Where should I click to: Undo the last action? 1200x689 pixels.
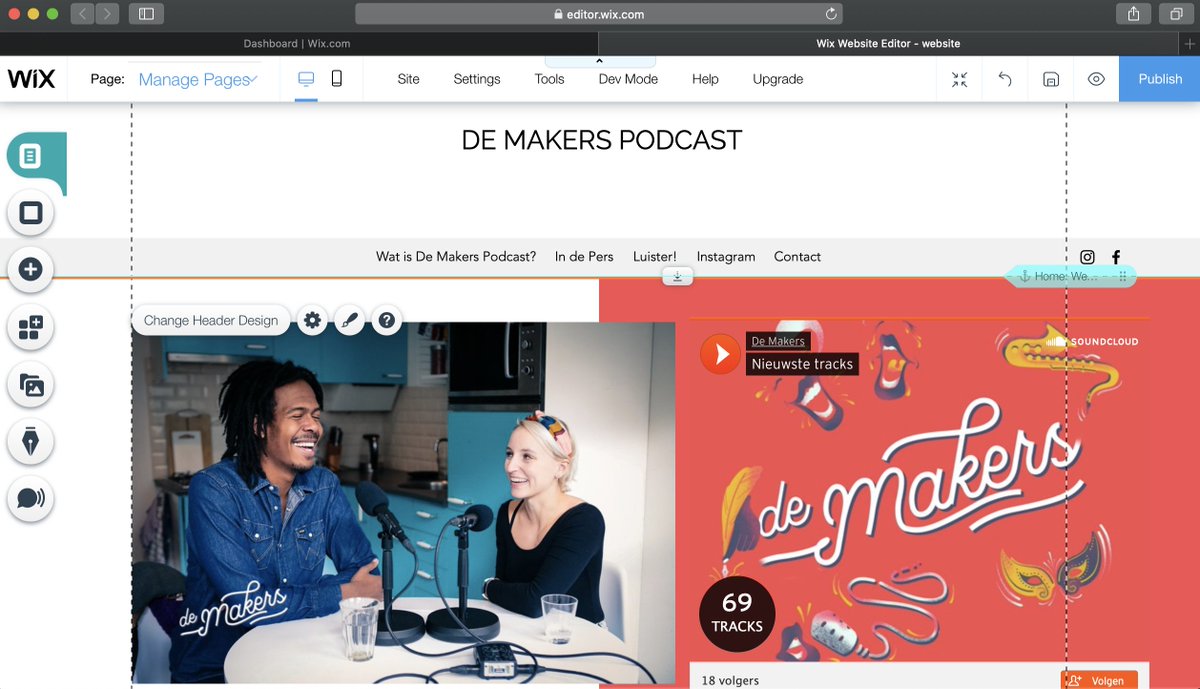pos(1005,79)
